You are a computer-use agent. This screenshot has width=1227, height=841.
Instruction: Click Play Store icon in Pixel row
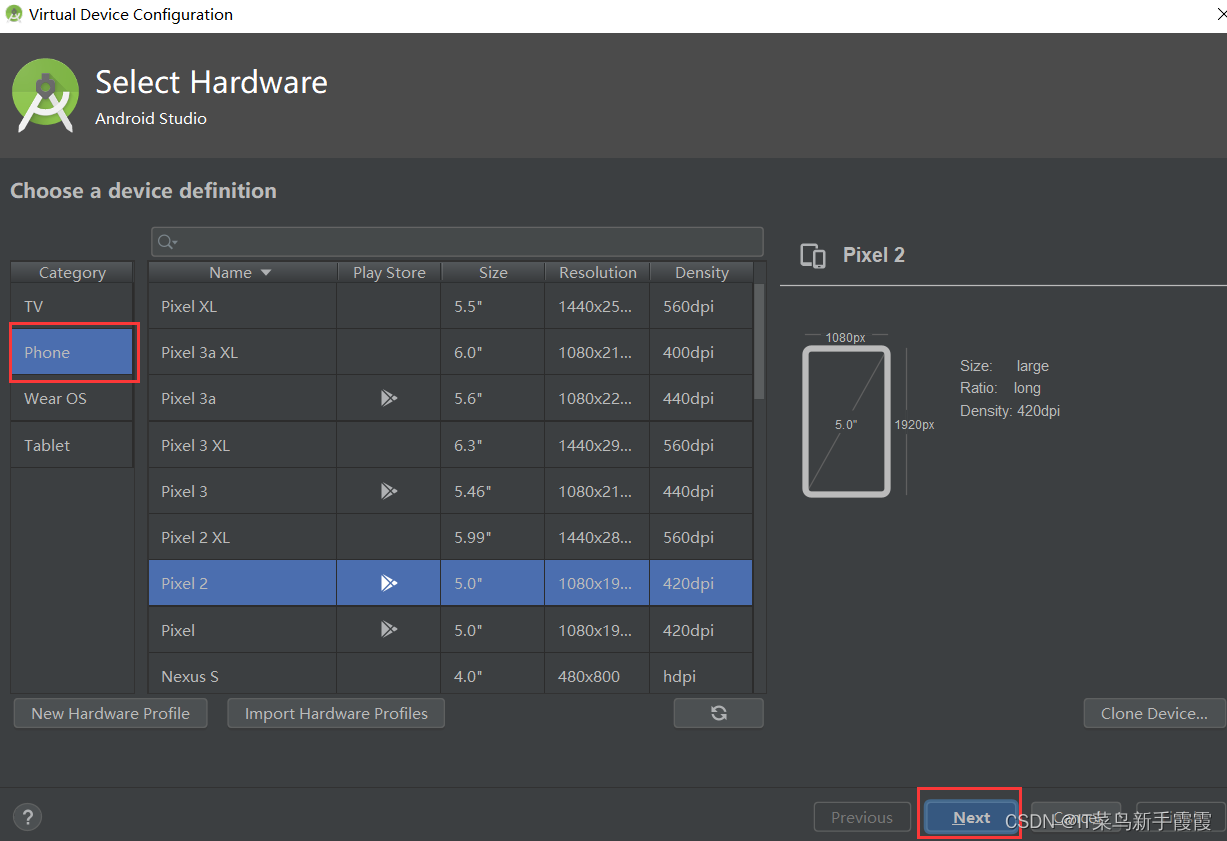click(389, 630)
